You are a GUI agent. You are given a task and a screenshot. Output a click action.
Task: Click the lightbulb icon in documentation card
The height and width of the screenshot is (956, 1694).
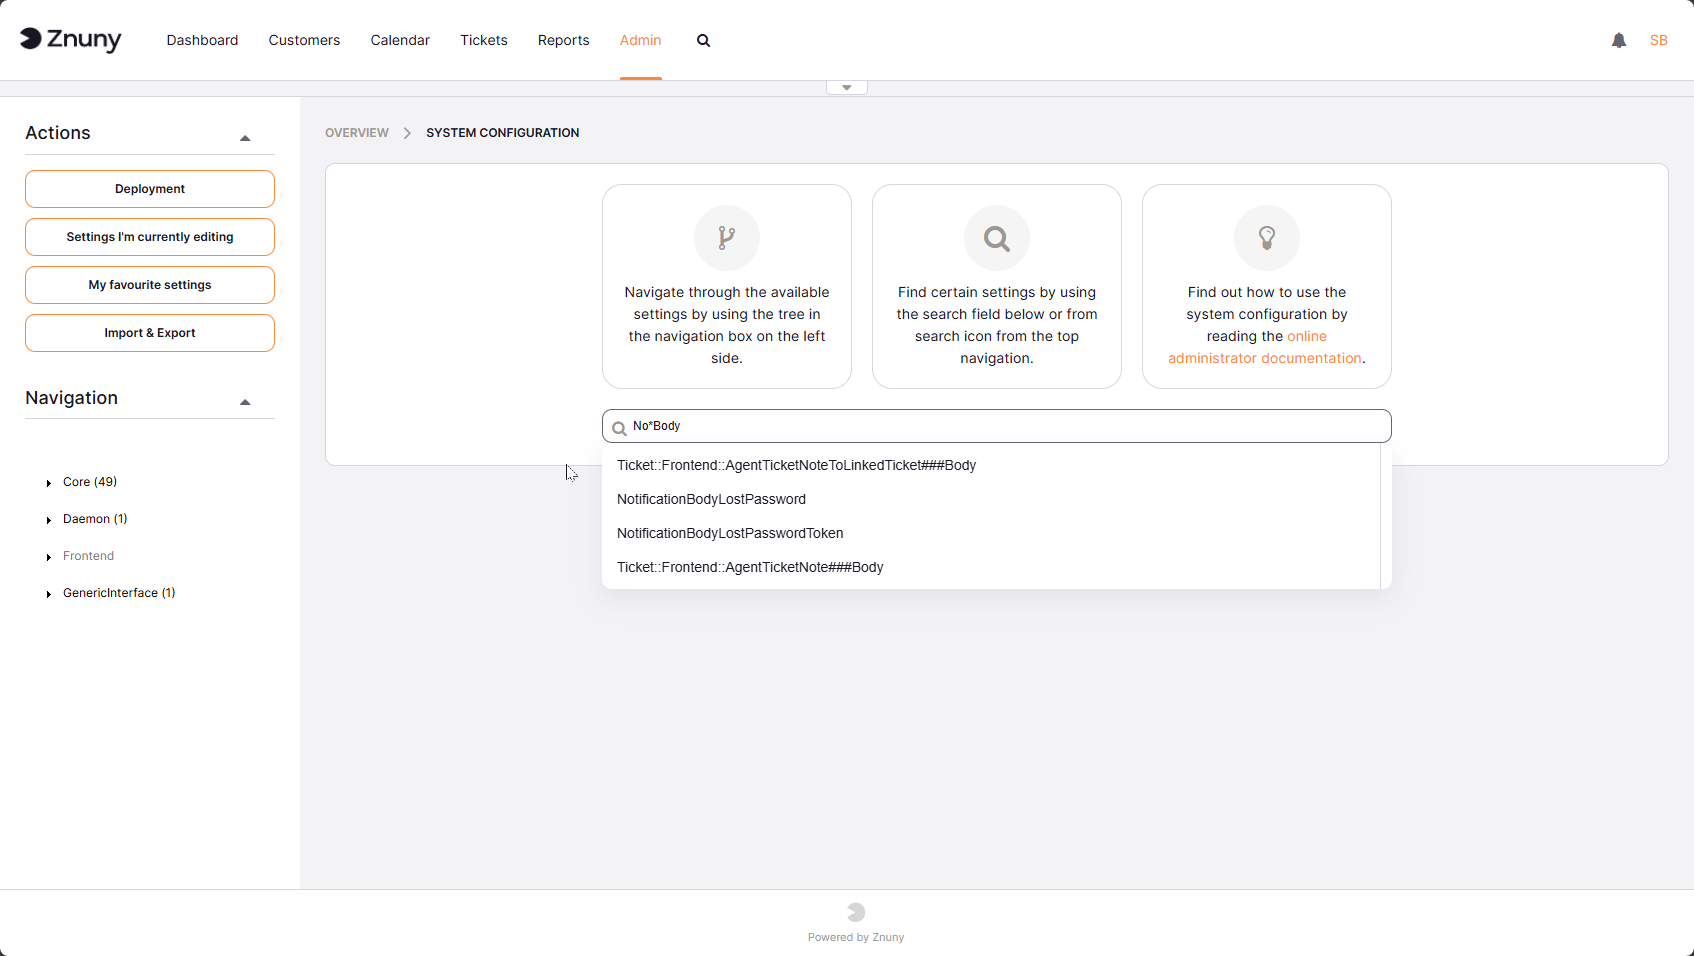(x=1266, y=238)
